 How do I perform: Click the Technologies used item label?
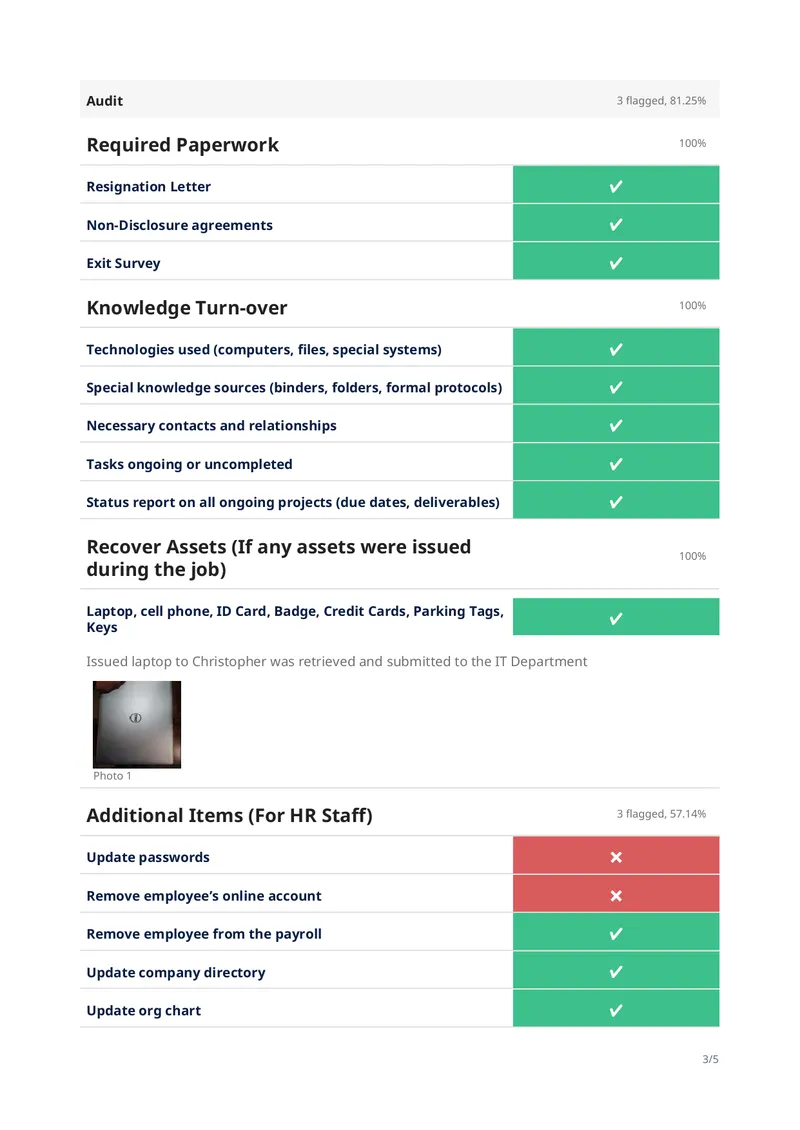tap(264, 350)
